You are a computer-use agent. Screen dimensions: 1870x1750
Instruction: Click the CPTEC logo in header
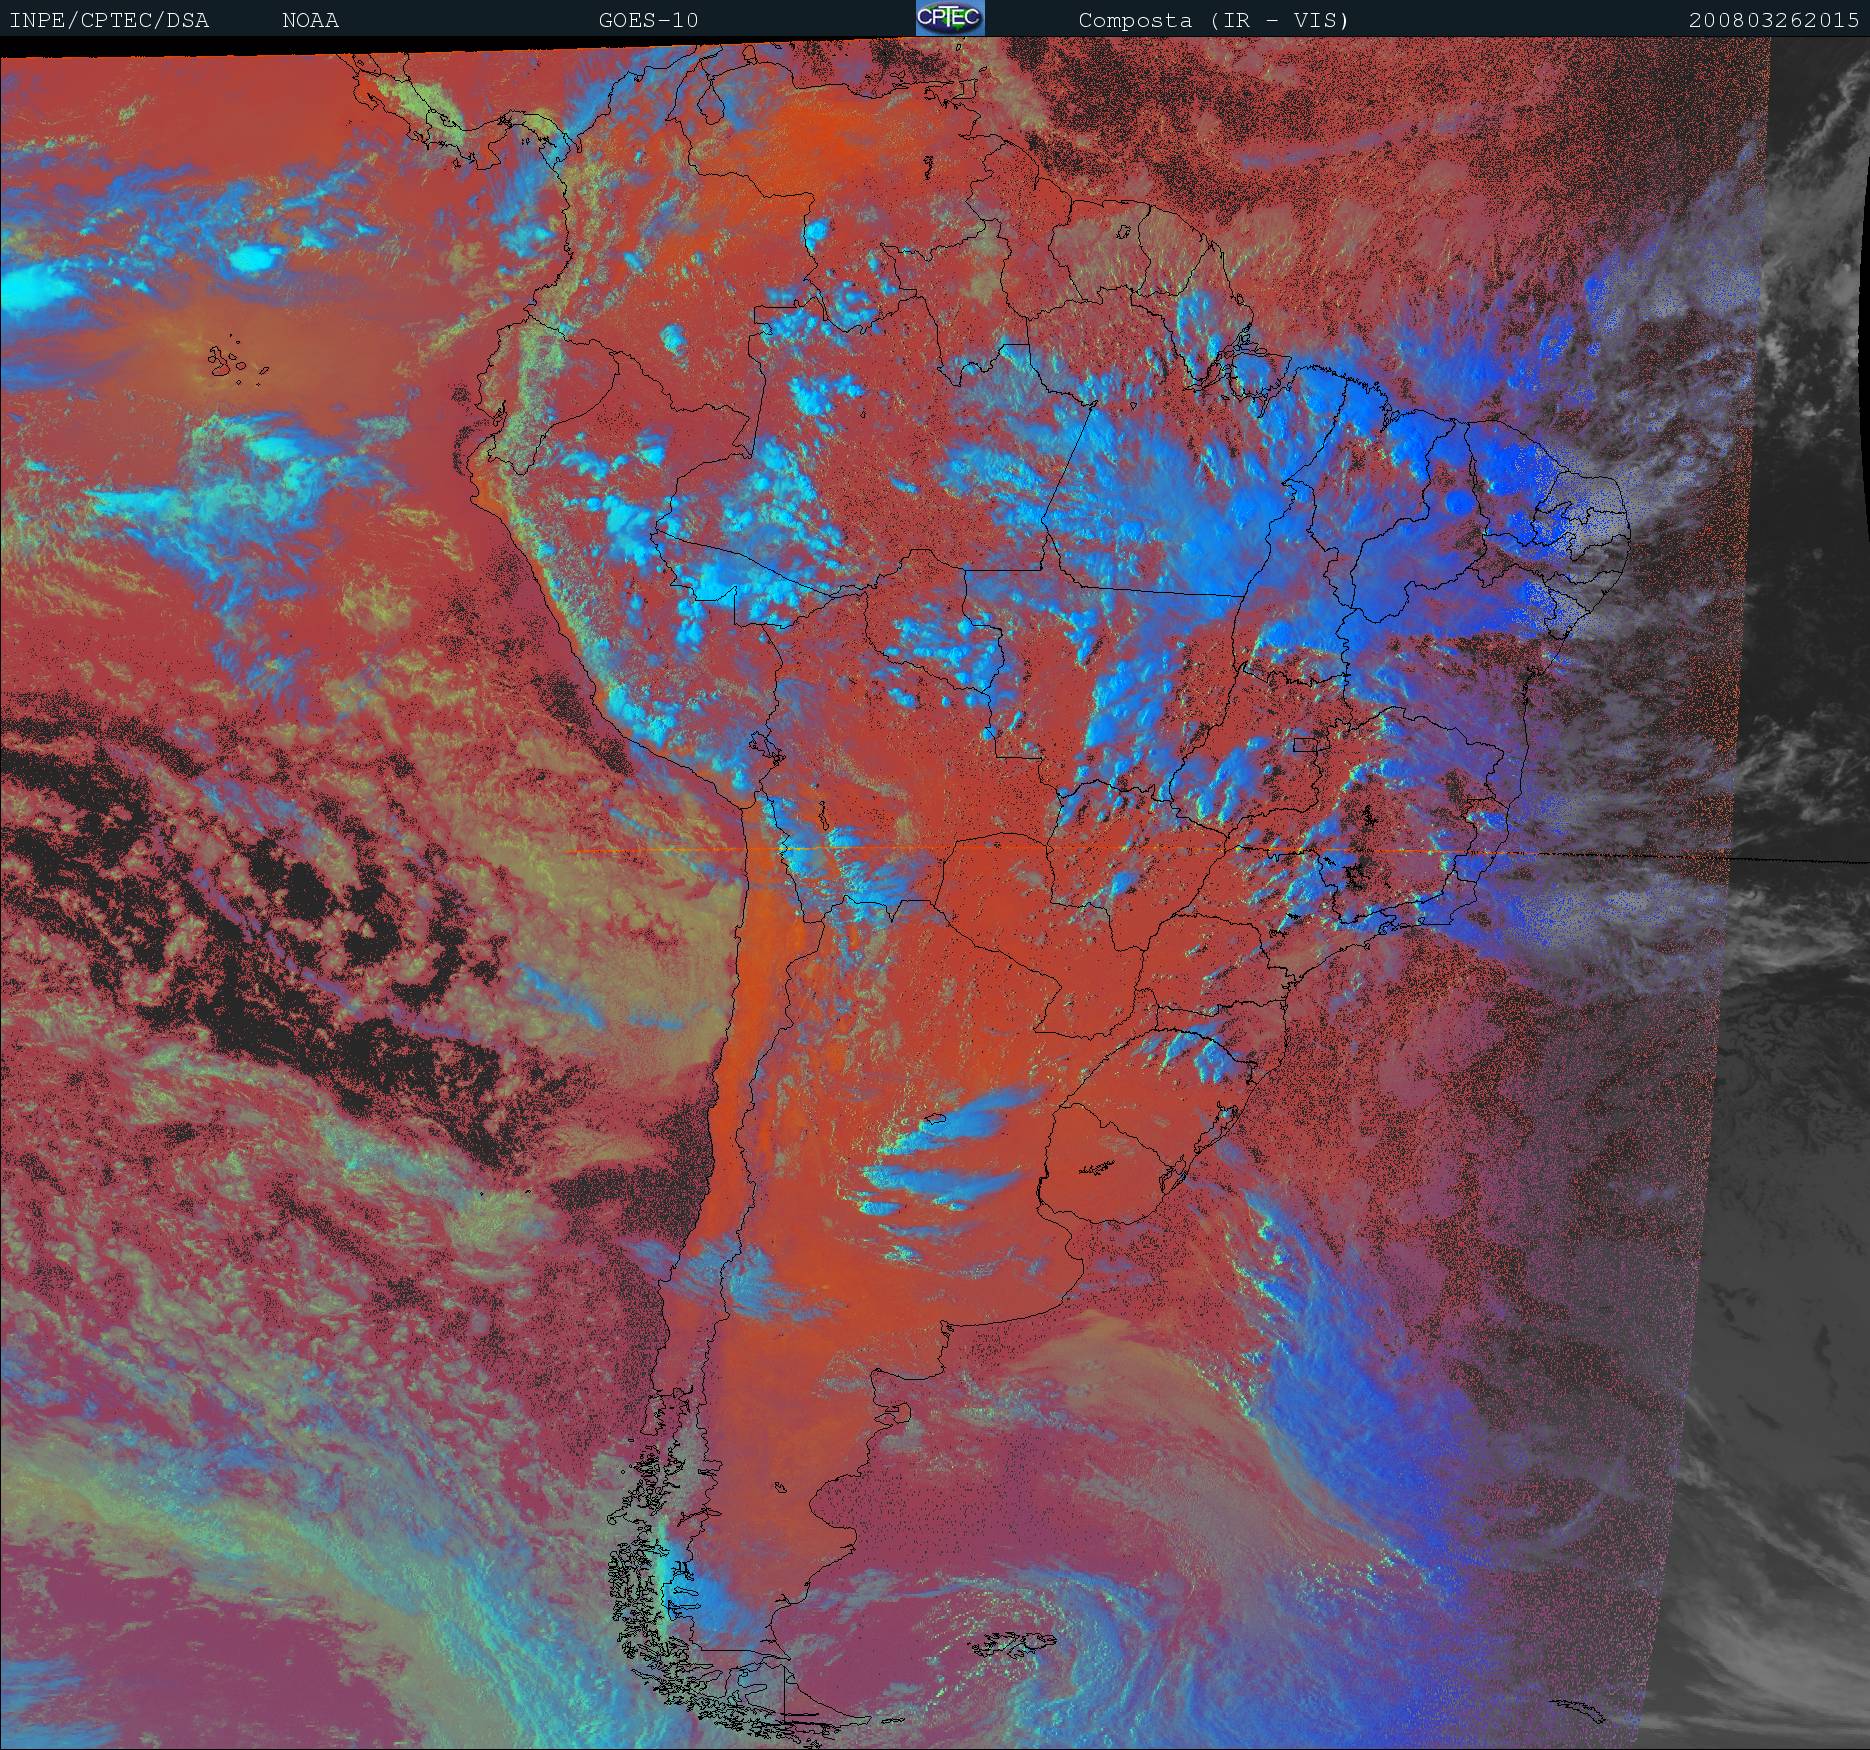click(950, 19)
